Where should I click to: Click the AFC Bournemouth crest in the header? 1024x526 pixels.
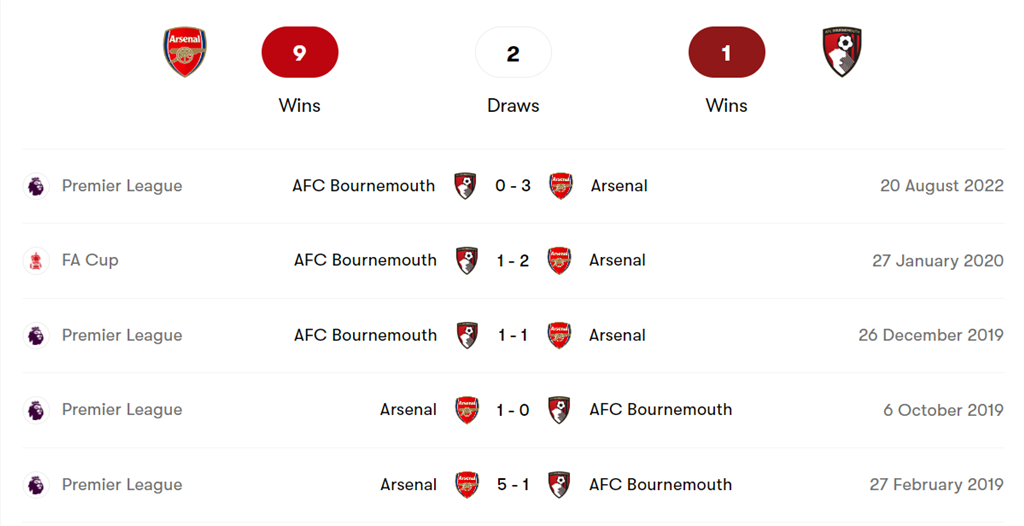[x=843, y=53]
